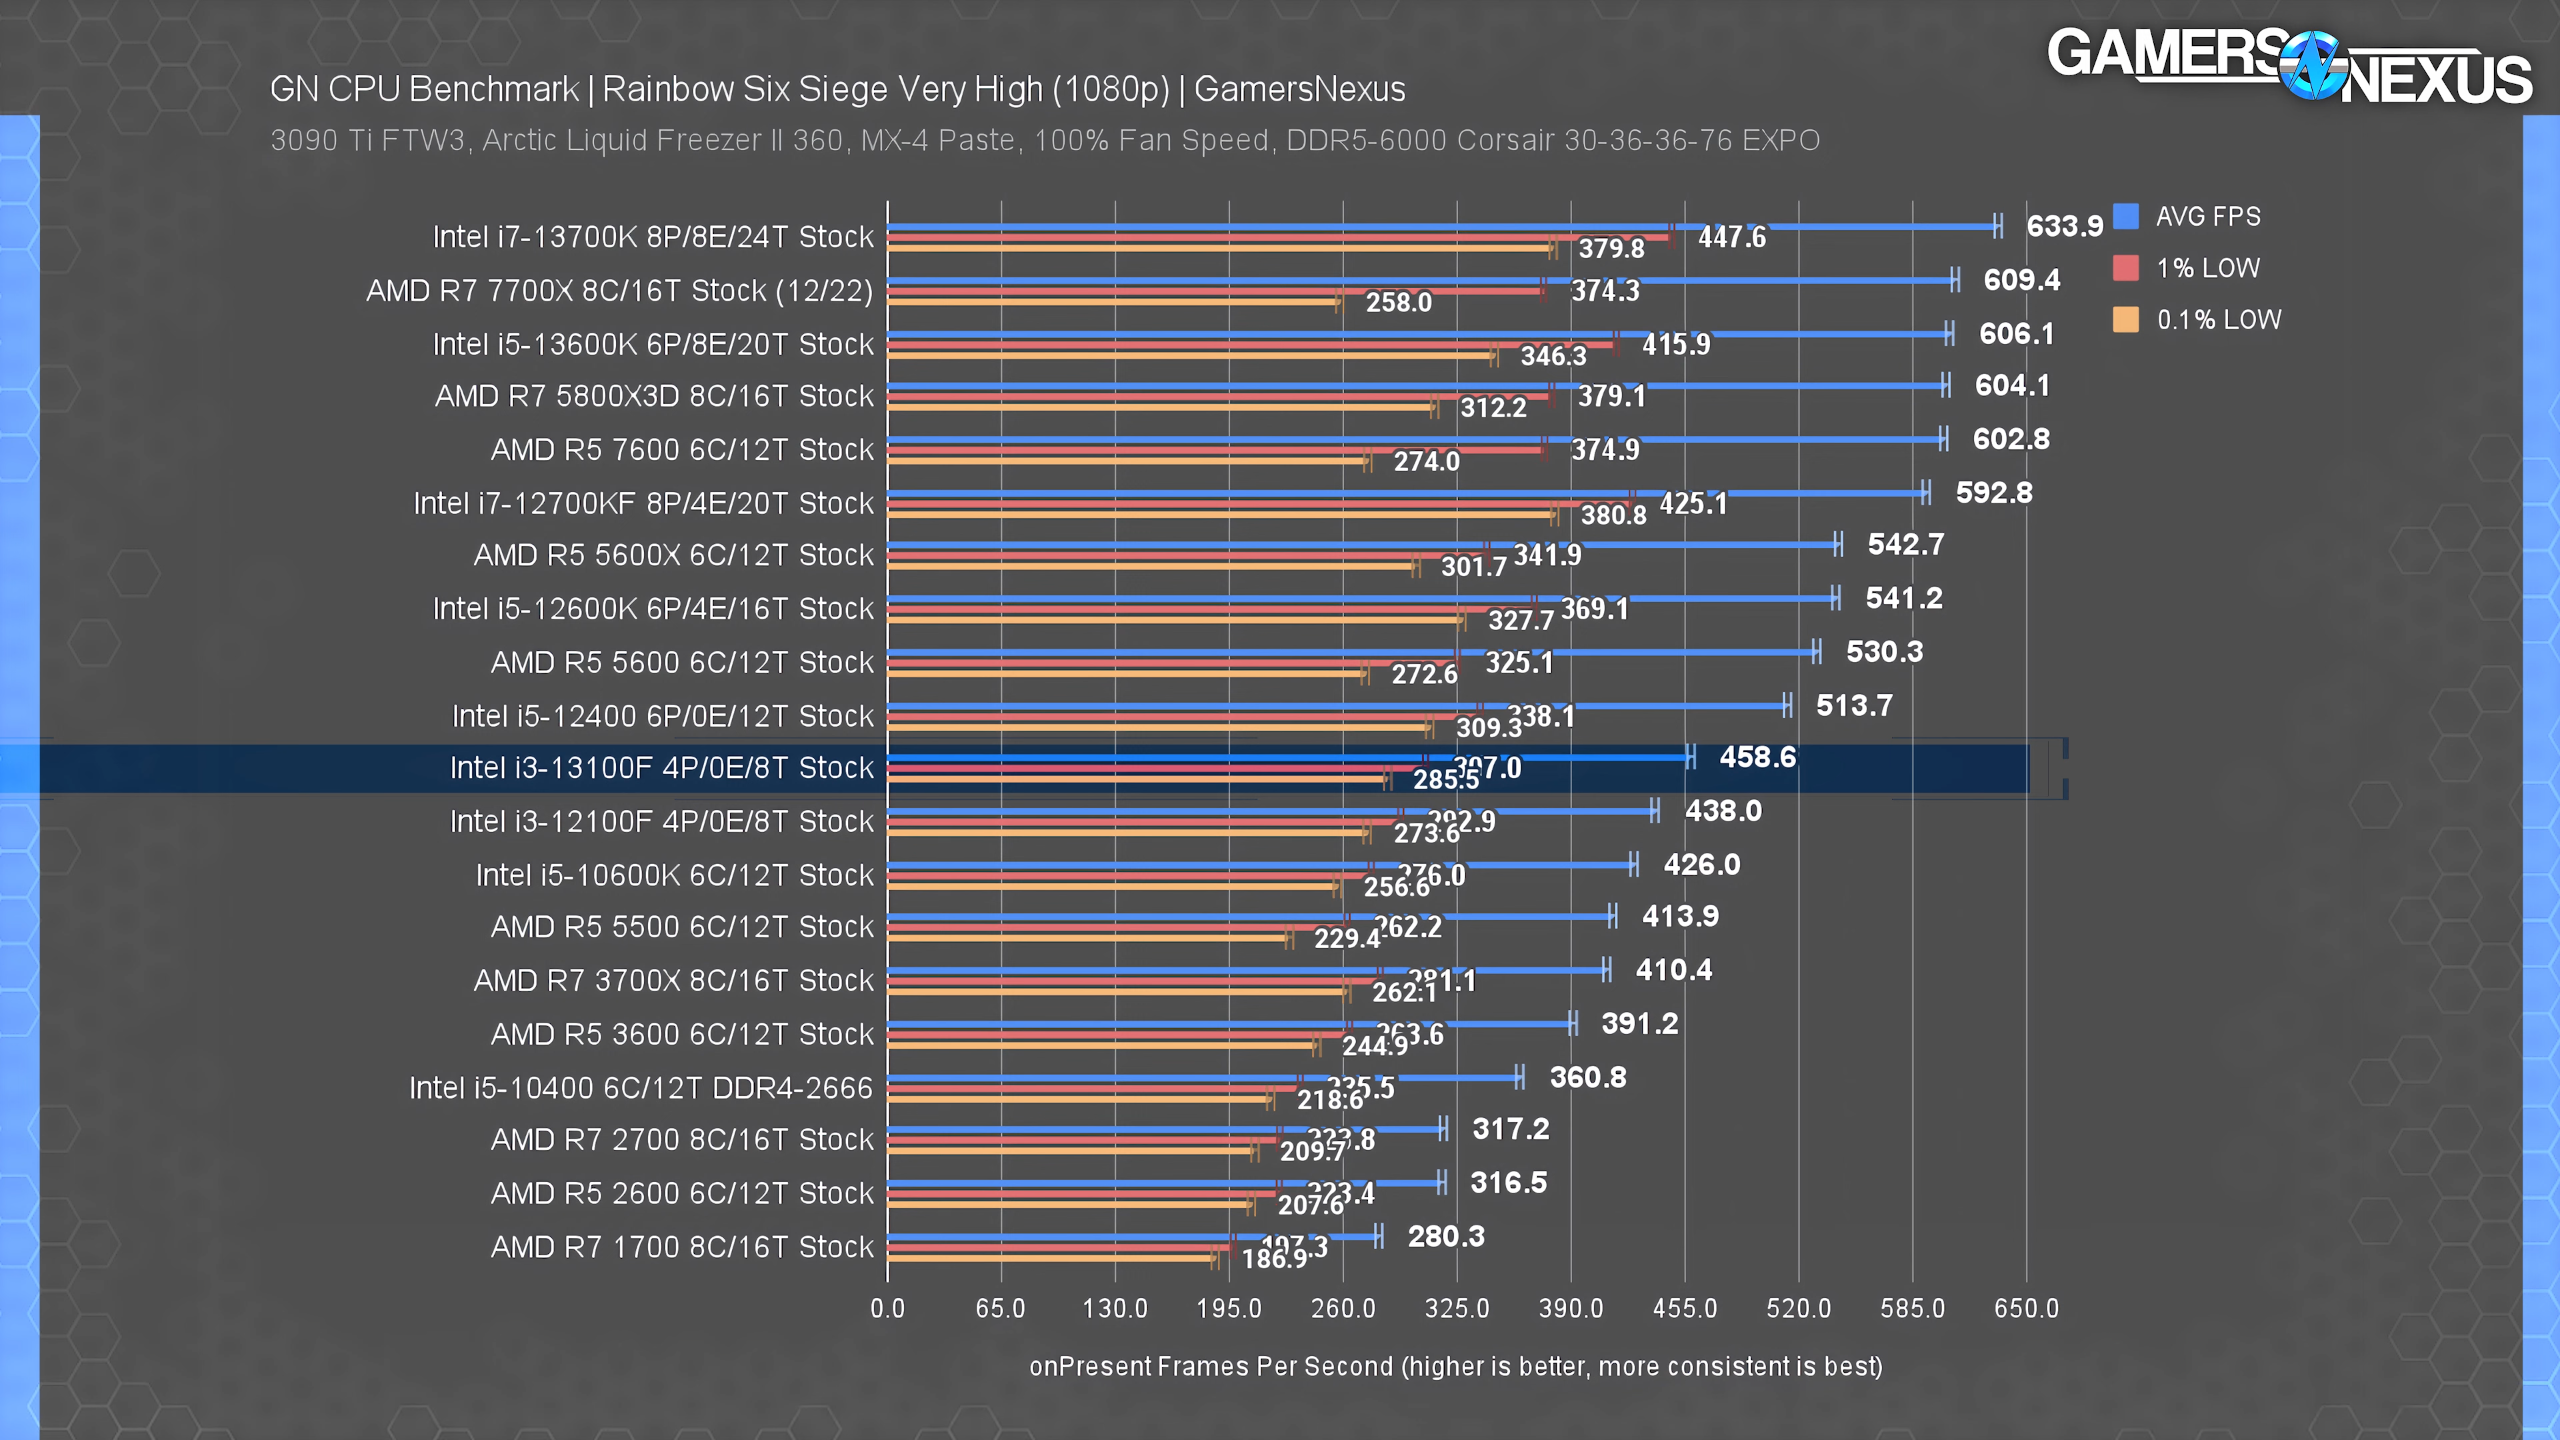Screen dimensions: 2560x1440
Task: Click the chart title text 'GN CPU Benchmark'
Action: click(x=424, y=89)
